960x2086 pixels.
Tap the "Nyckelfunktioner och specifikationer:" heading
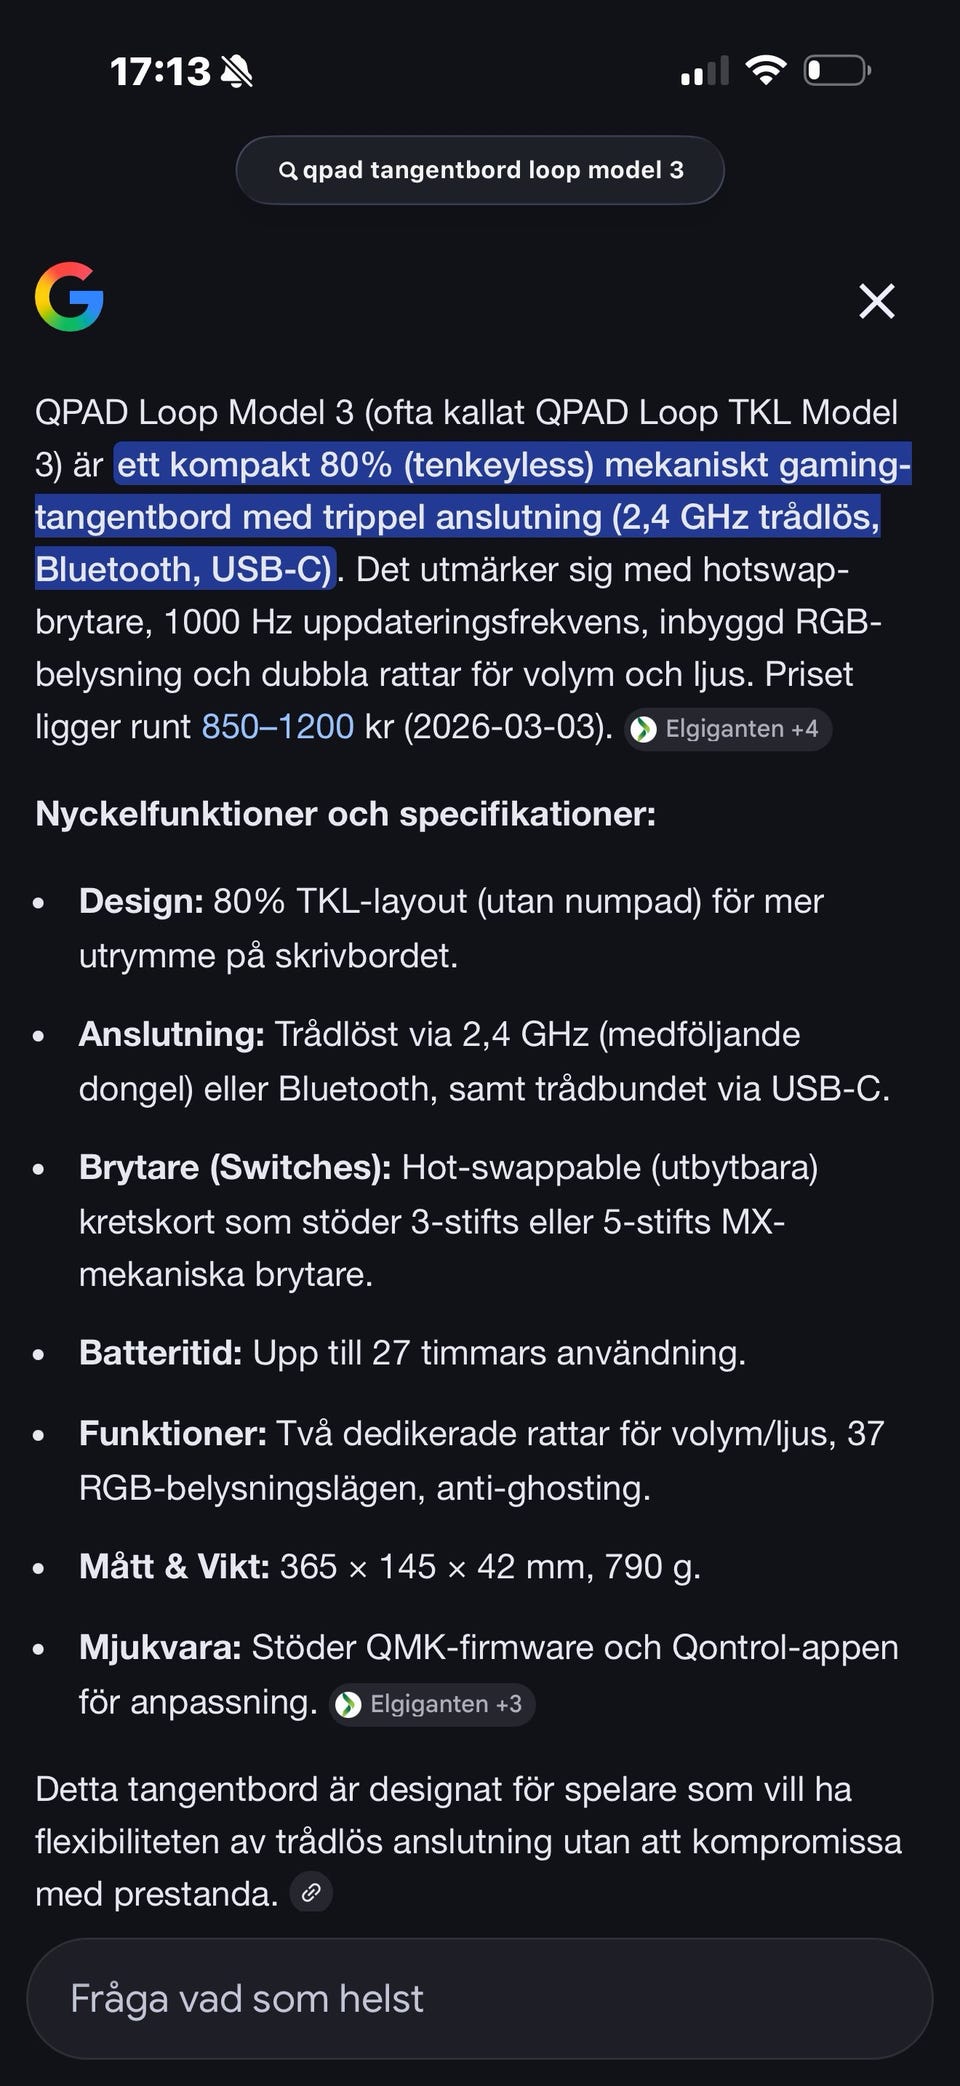(x=345, y=814)
